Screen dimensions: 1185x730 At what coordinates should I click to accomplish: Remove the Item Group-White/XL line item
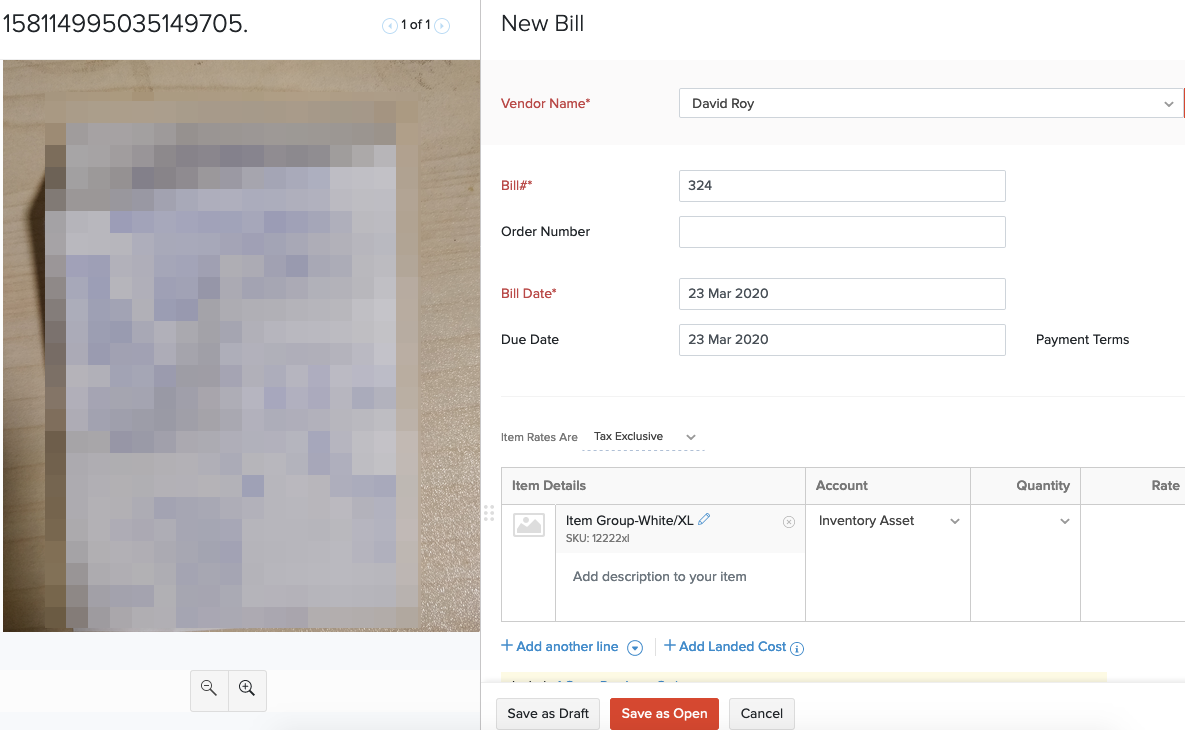(x=789, y=522)
